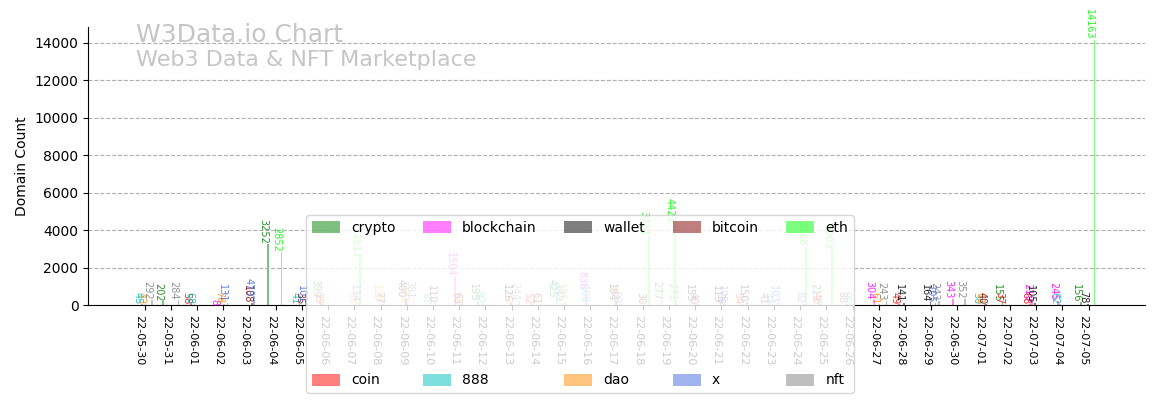This screenshot has height=400, width=1160.
Task: Click the orange dao legend swatch
Action: coord(578,380)
